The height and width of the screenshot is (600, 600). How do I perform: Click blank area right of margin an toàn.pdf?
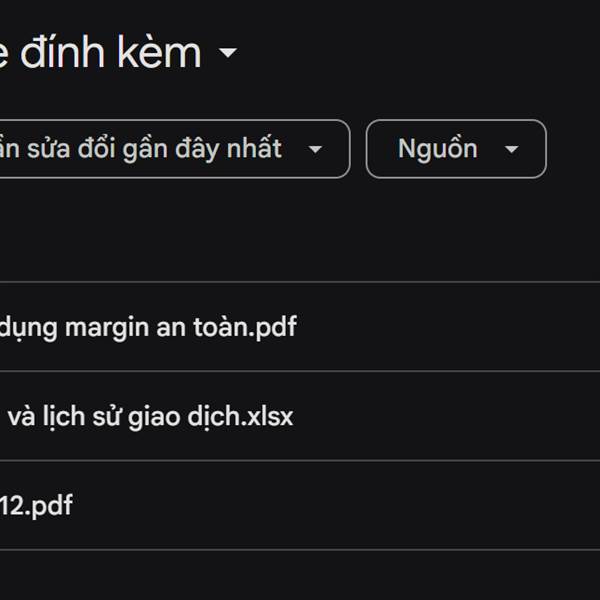pos(450,326)
